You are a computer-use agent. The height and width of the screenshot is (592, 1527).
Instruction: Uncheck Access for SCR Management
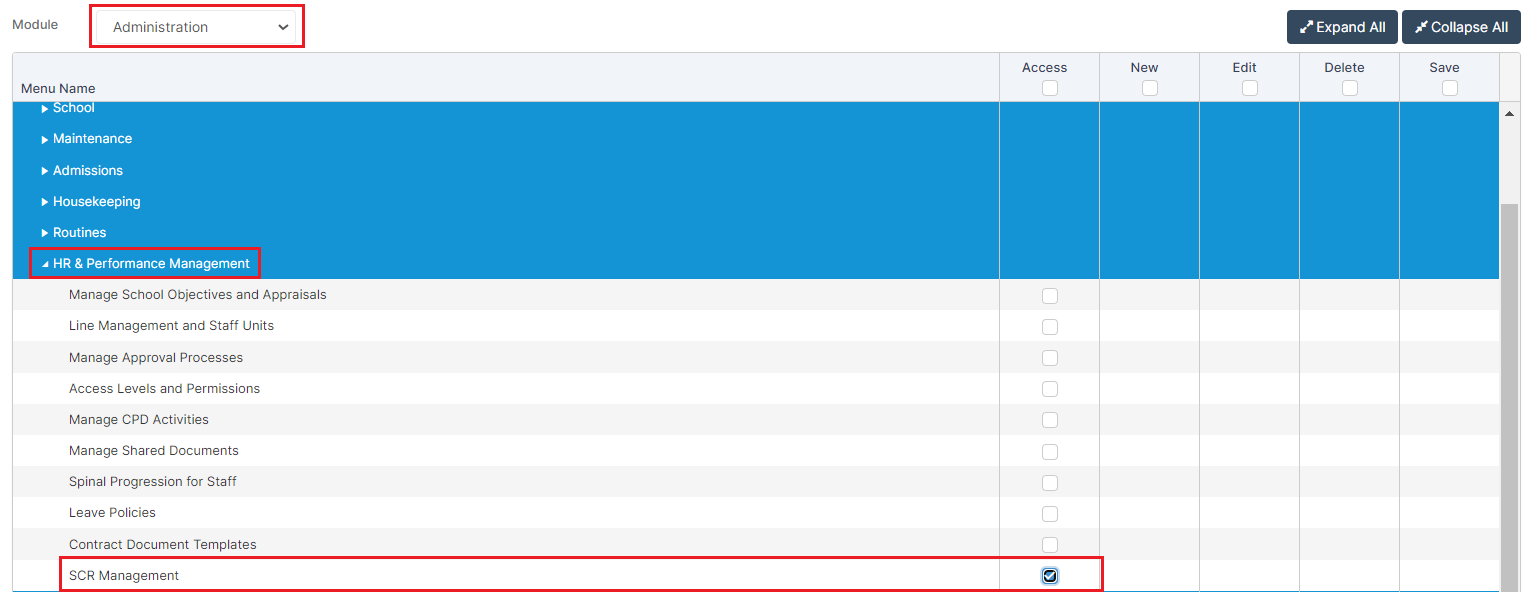point(1049,576)
